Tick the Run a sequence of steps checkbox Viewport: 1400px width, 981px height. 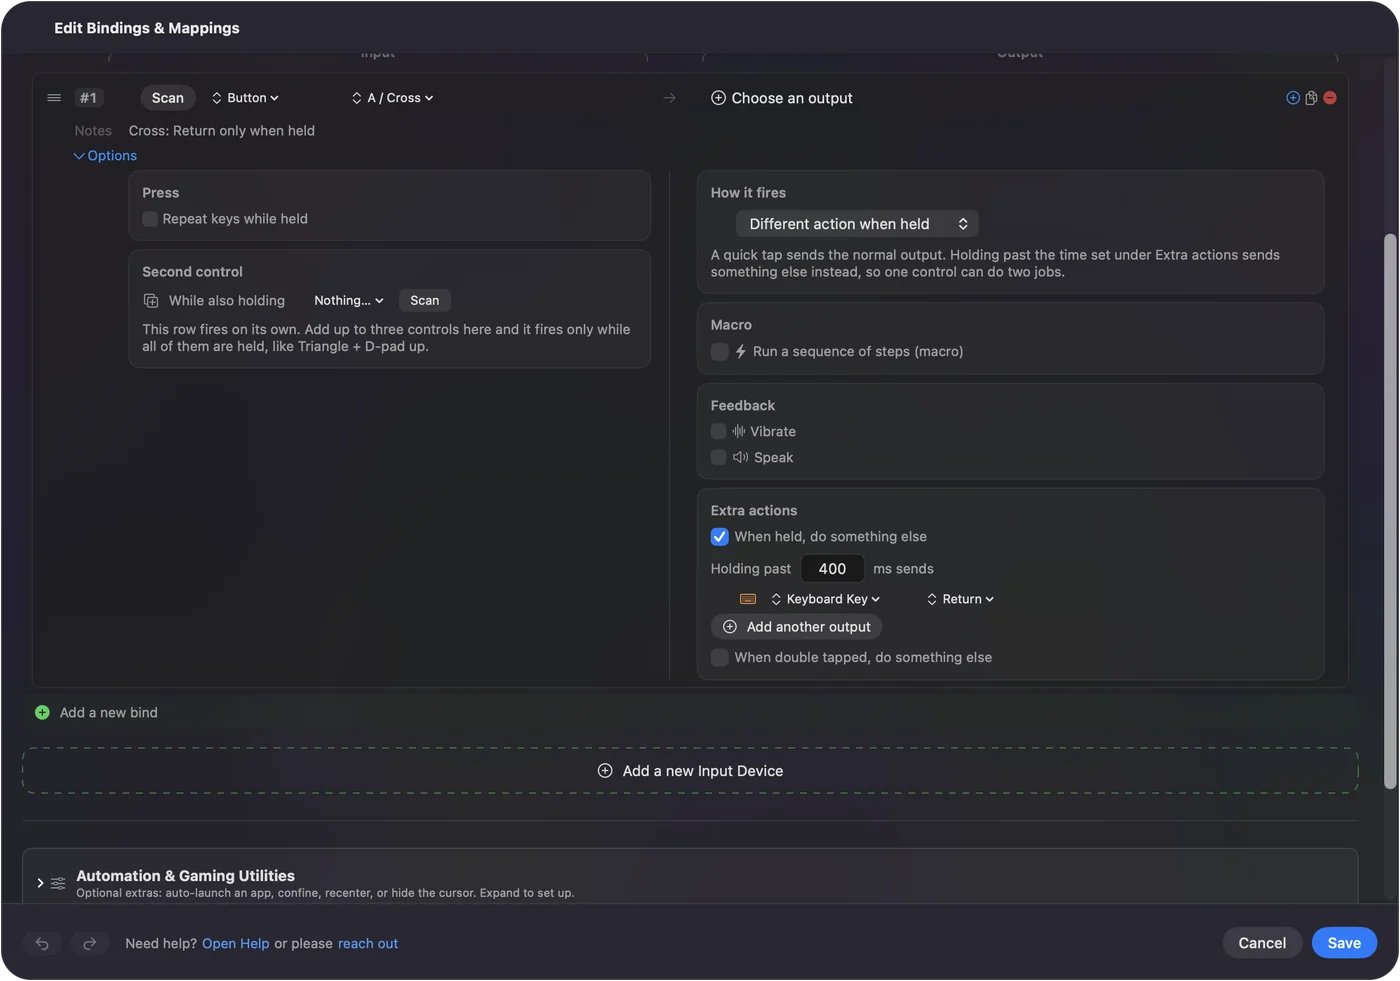tap(719, 352)
